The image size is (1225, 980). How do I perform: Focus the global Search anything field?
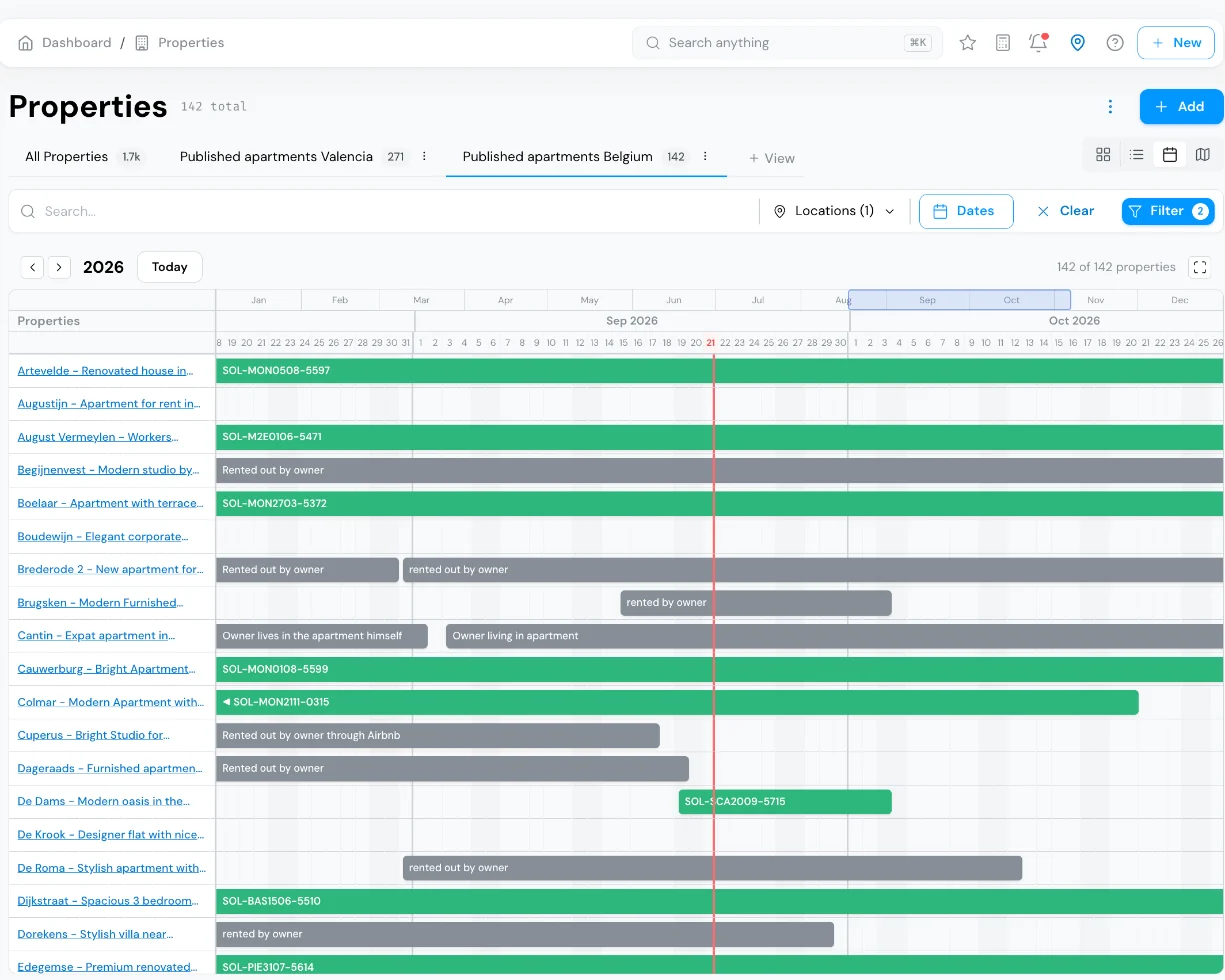pyautogui.click(x=787, y=43)
